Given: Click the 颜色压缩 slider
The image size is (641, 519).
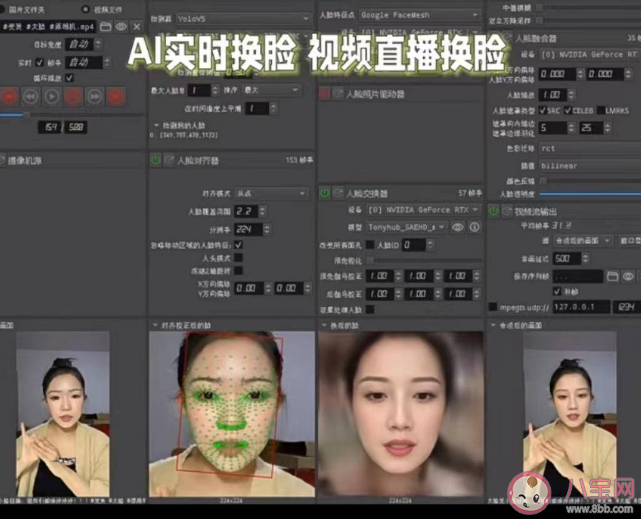Looking at the screenshot, I should click(x=590, y=181).
